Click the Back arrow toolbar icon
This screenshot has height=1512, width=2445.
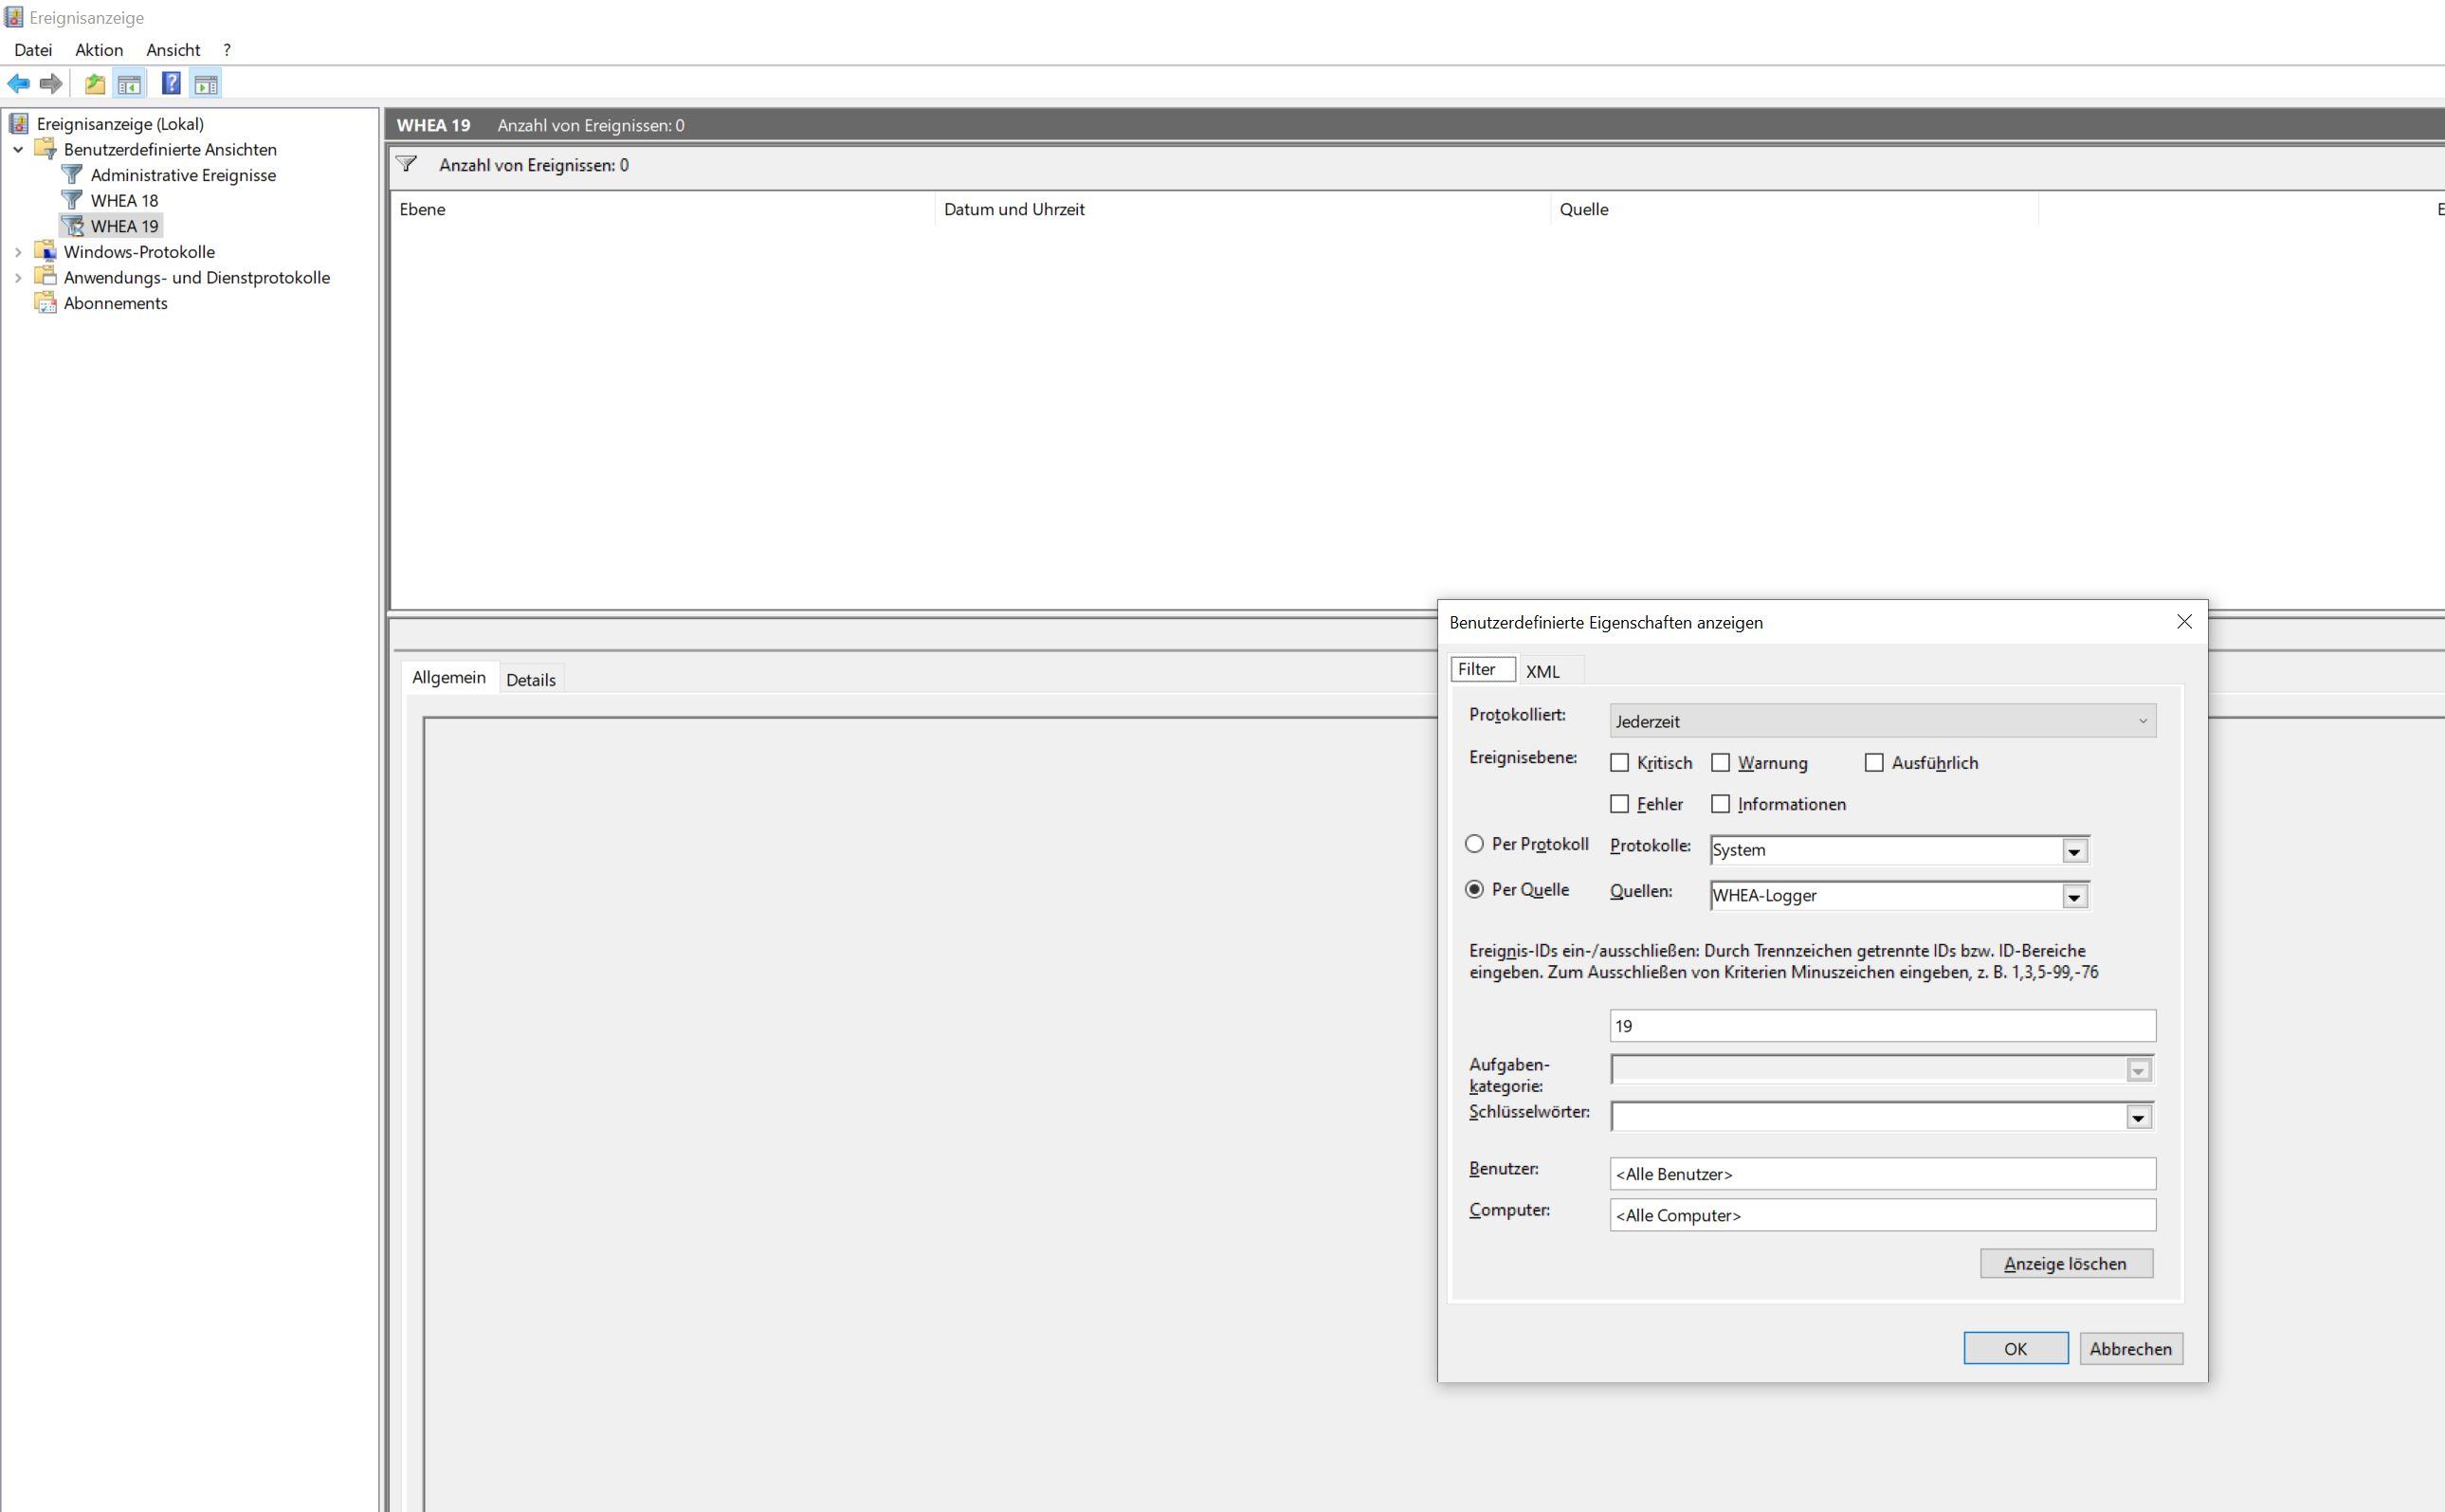(x=18, y=84)
